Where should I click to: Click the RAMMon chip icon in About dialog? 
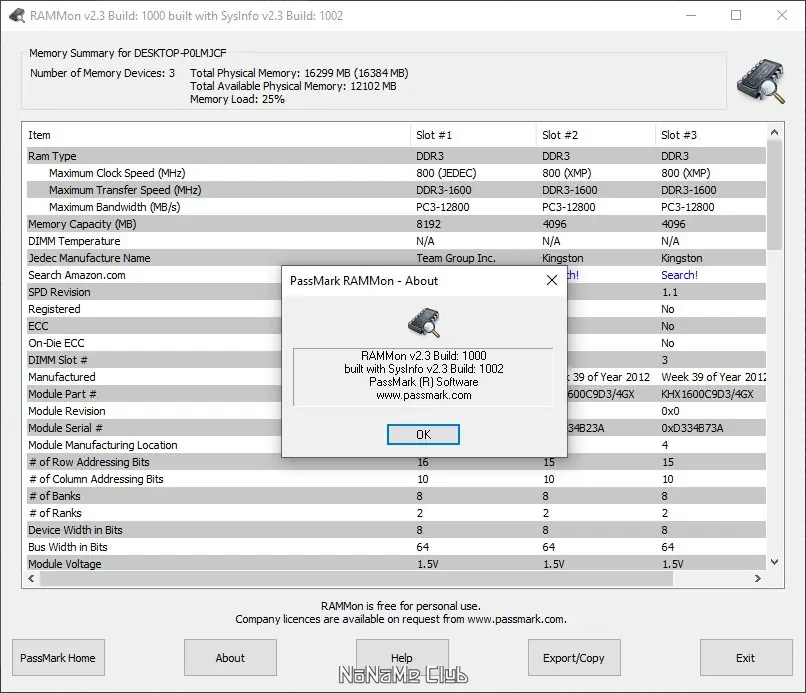(424, 322)
